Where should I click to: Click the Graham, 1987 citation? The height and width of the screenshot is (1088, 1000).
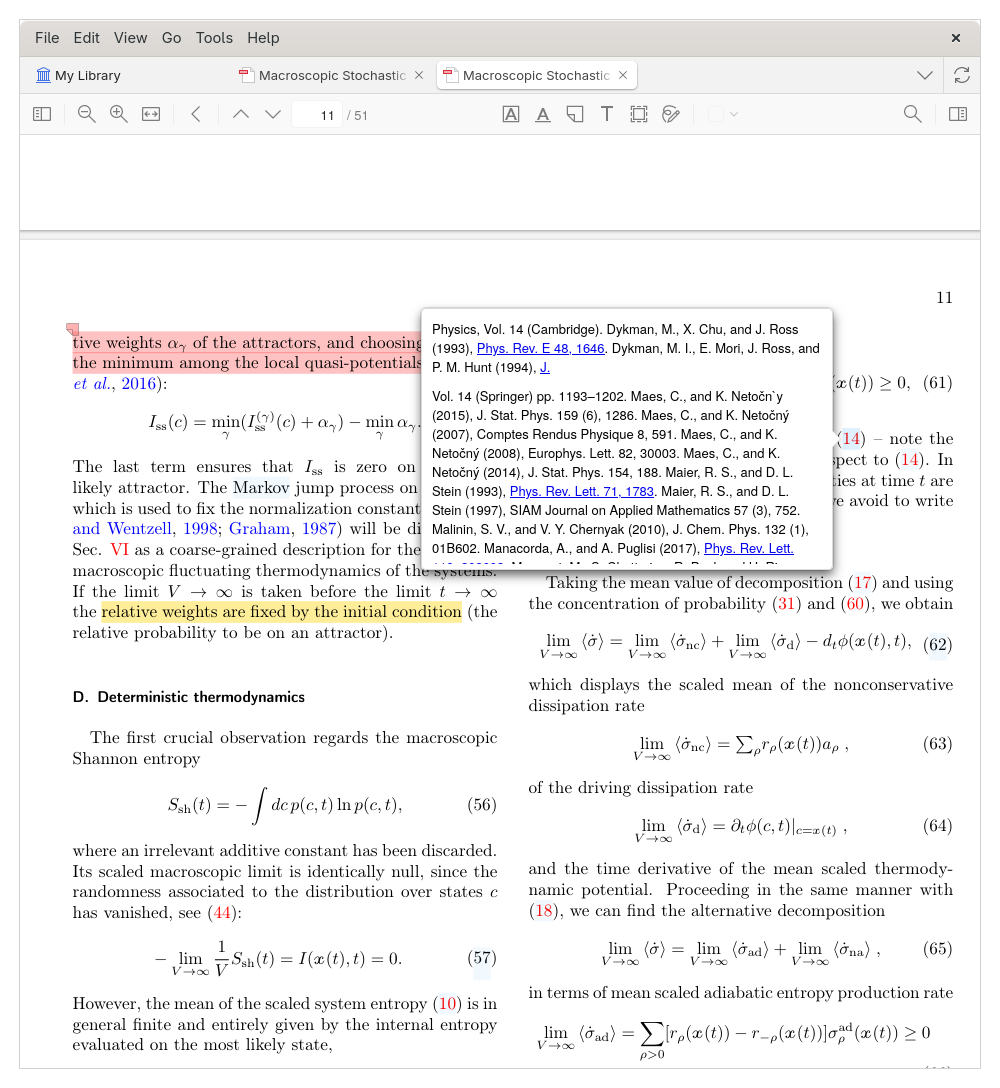(283, 529)
